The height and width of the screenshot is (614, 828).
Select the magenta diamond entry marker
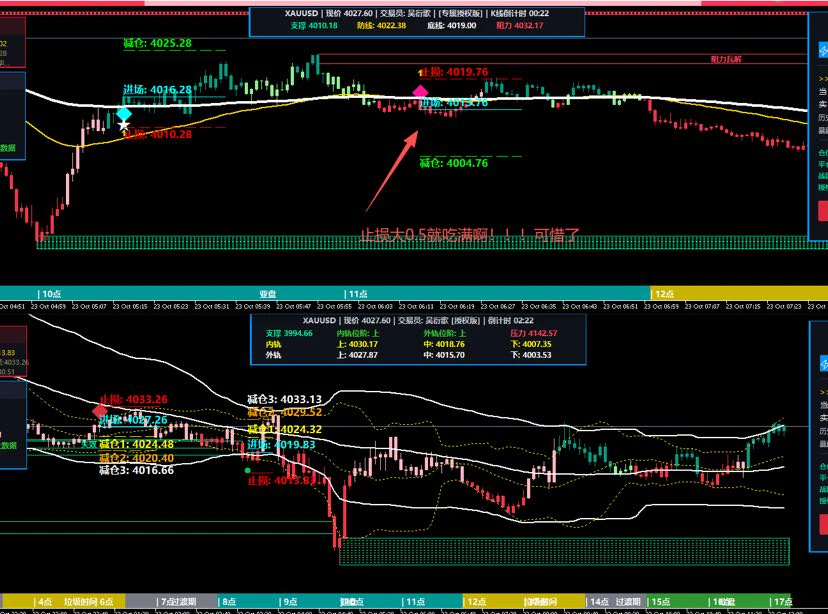[x=420, y=92]
